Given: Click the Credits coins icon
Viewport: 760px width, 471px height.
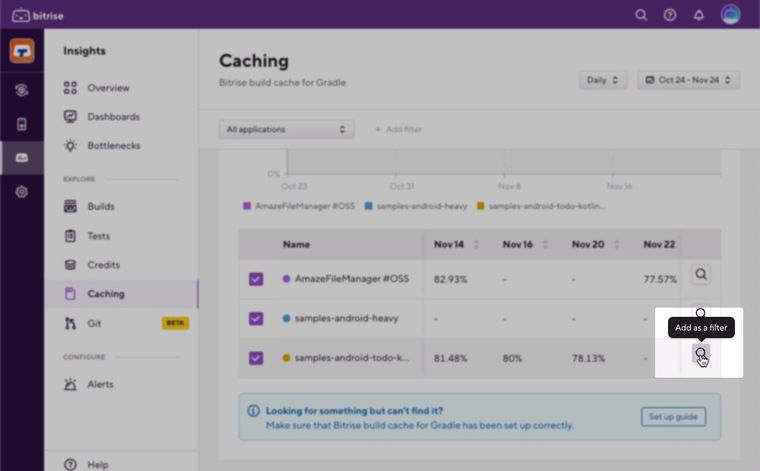Looking at the screenshot, I should pos(70,265).
